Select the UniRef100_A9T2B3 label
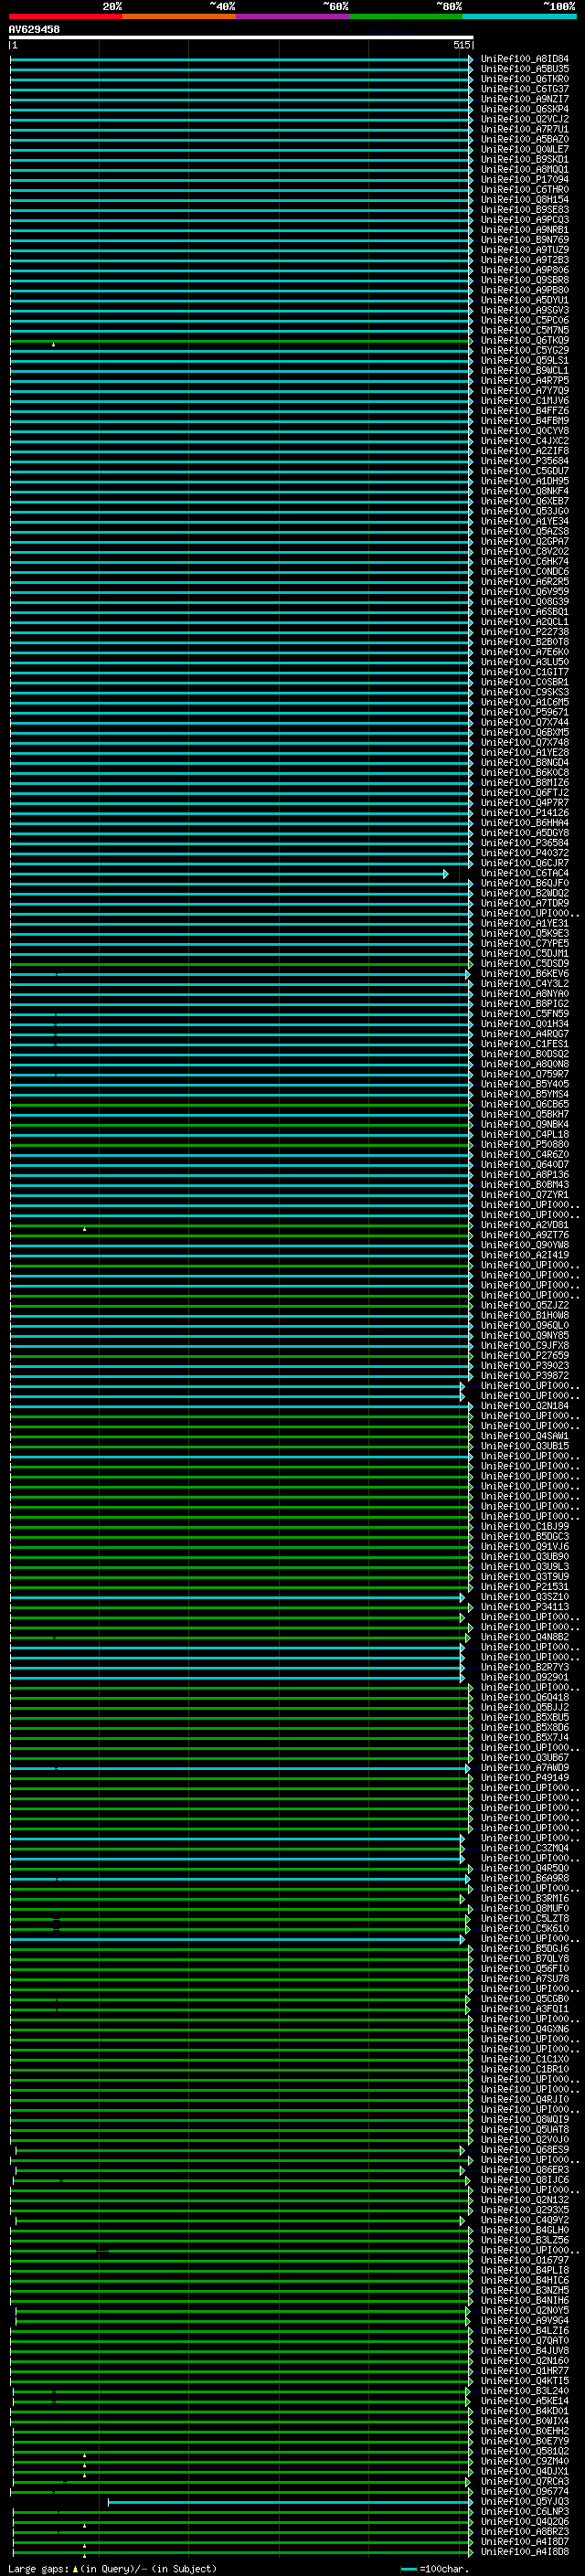 pyautogui.click(x=525, y=260)
